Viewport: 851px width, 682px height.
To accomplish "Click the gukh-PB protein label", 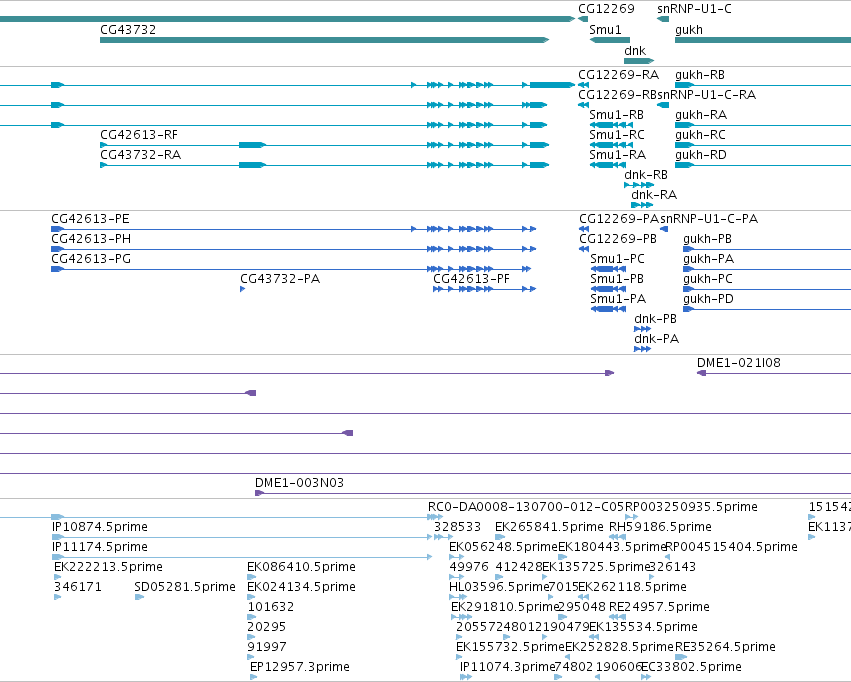I will pos(707,239).
